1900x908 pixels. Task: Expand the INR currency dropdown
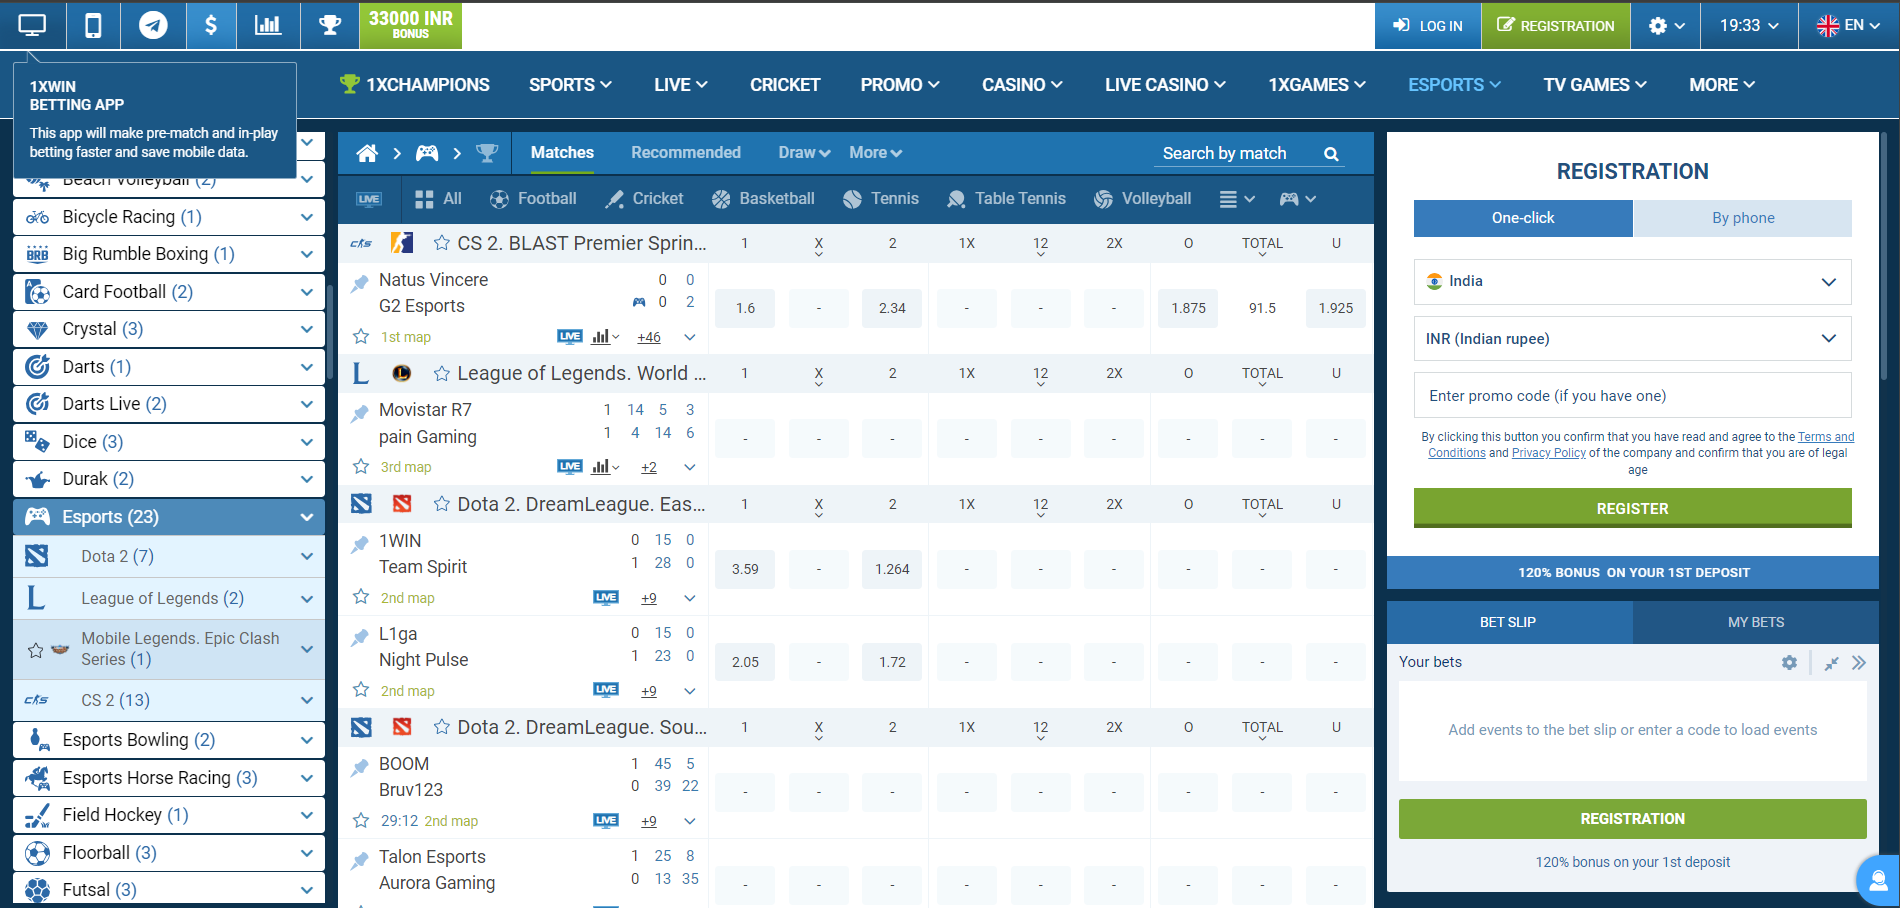click(1632, 339)
